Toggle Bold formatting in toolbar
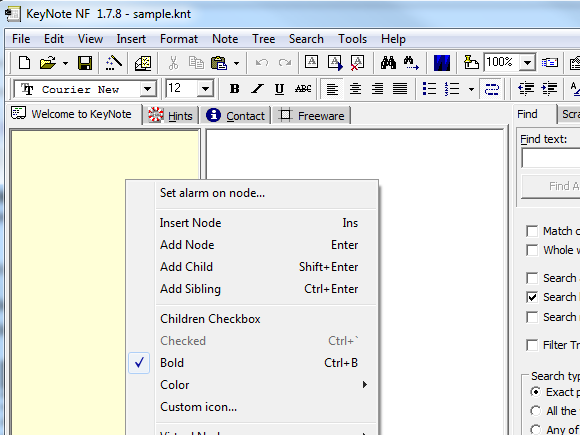Viewport: 580px width, 435px height. [x=234, y=89]
